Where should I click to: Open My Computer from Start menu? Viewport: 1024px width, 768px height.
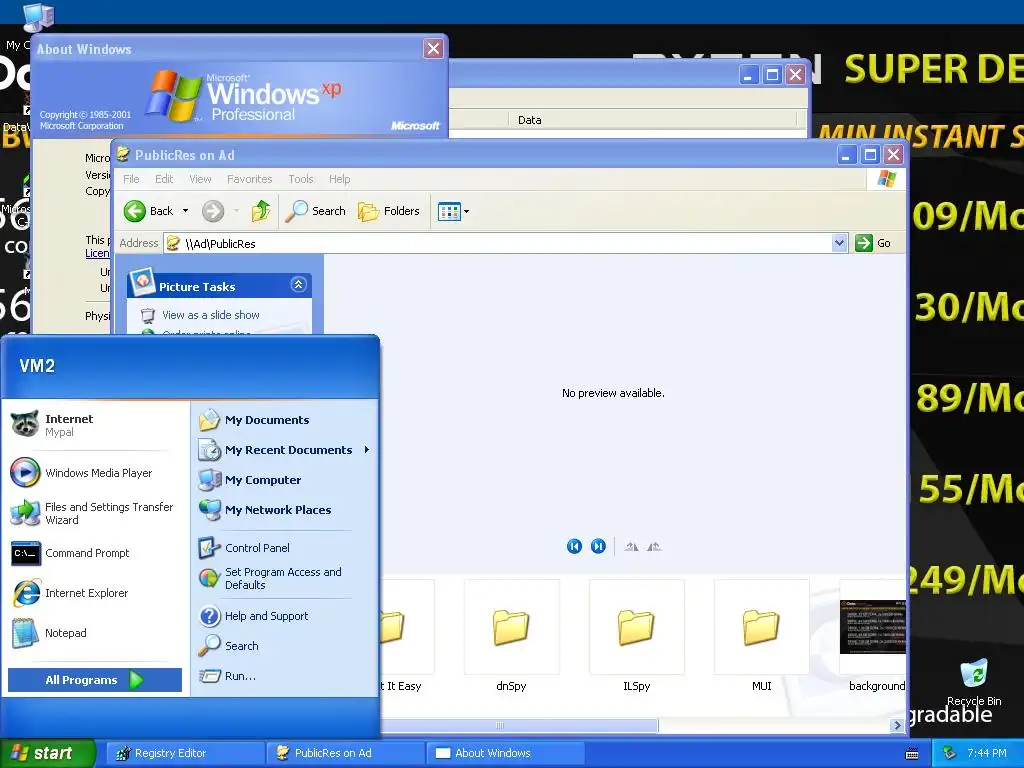tap(285, 480)
